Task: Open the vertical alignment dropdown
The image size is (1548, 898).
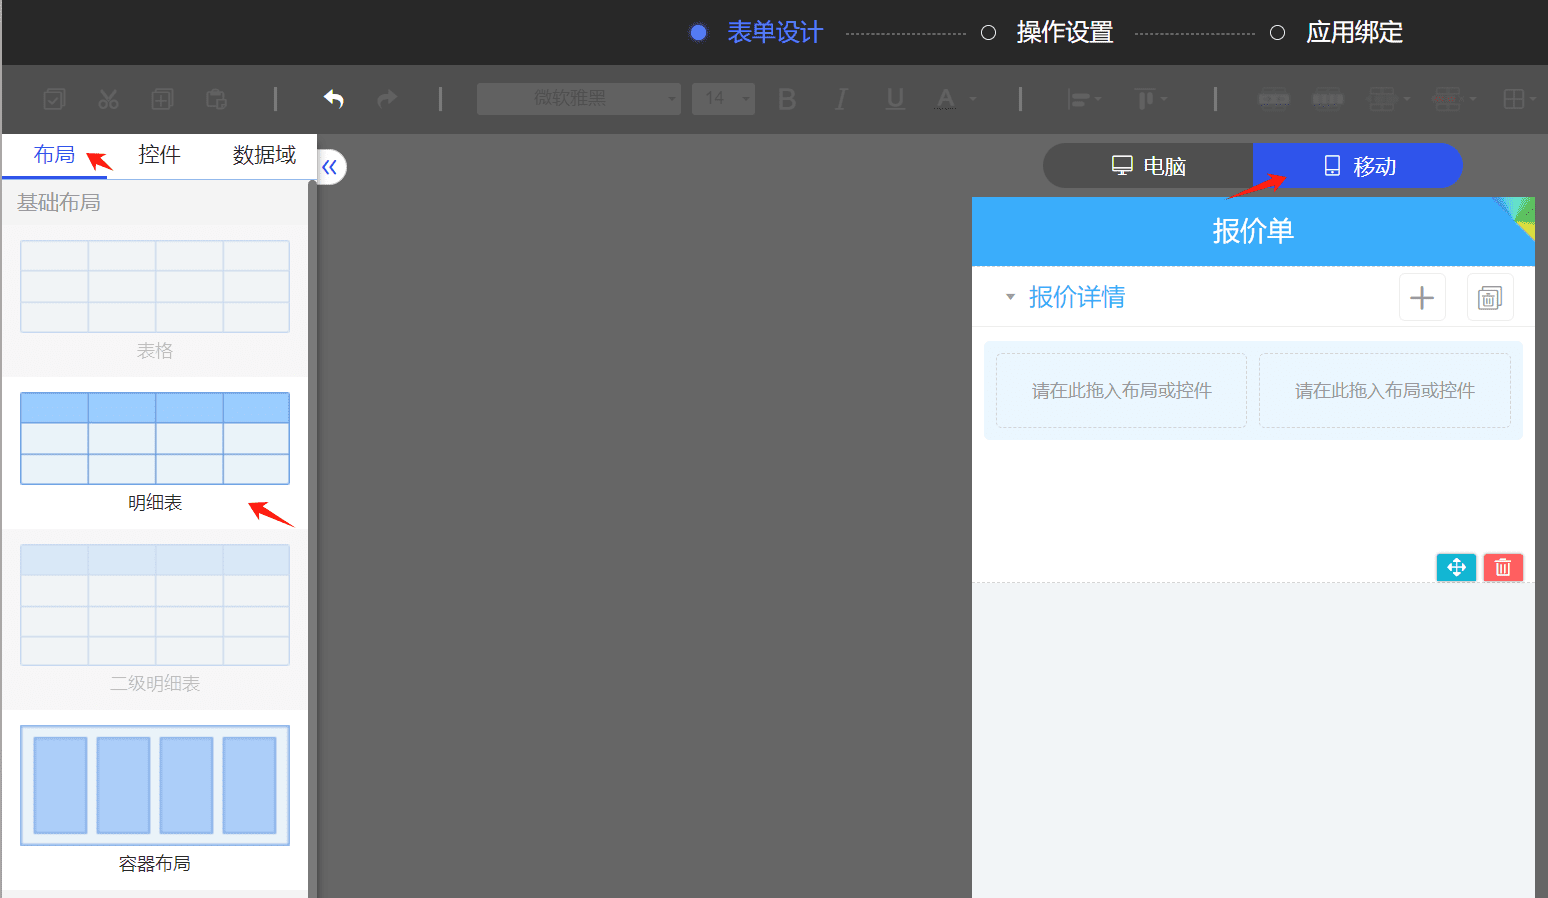Action: [x=1151, y=99]
